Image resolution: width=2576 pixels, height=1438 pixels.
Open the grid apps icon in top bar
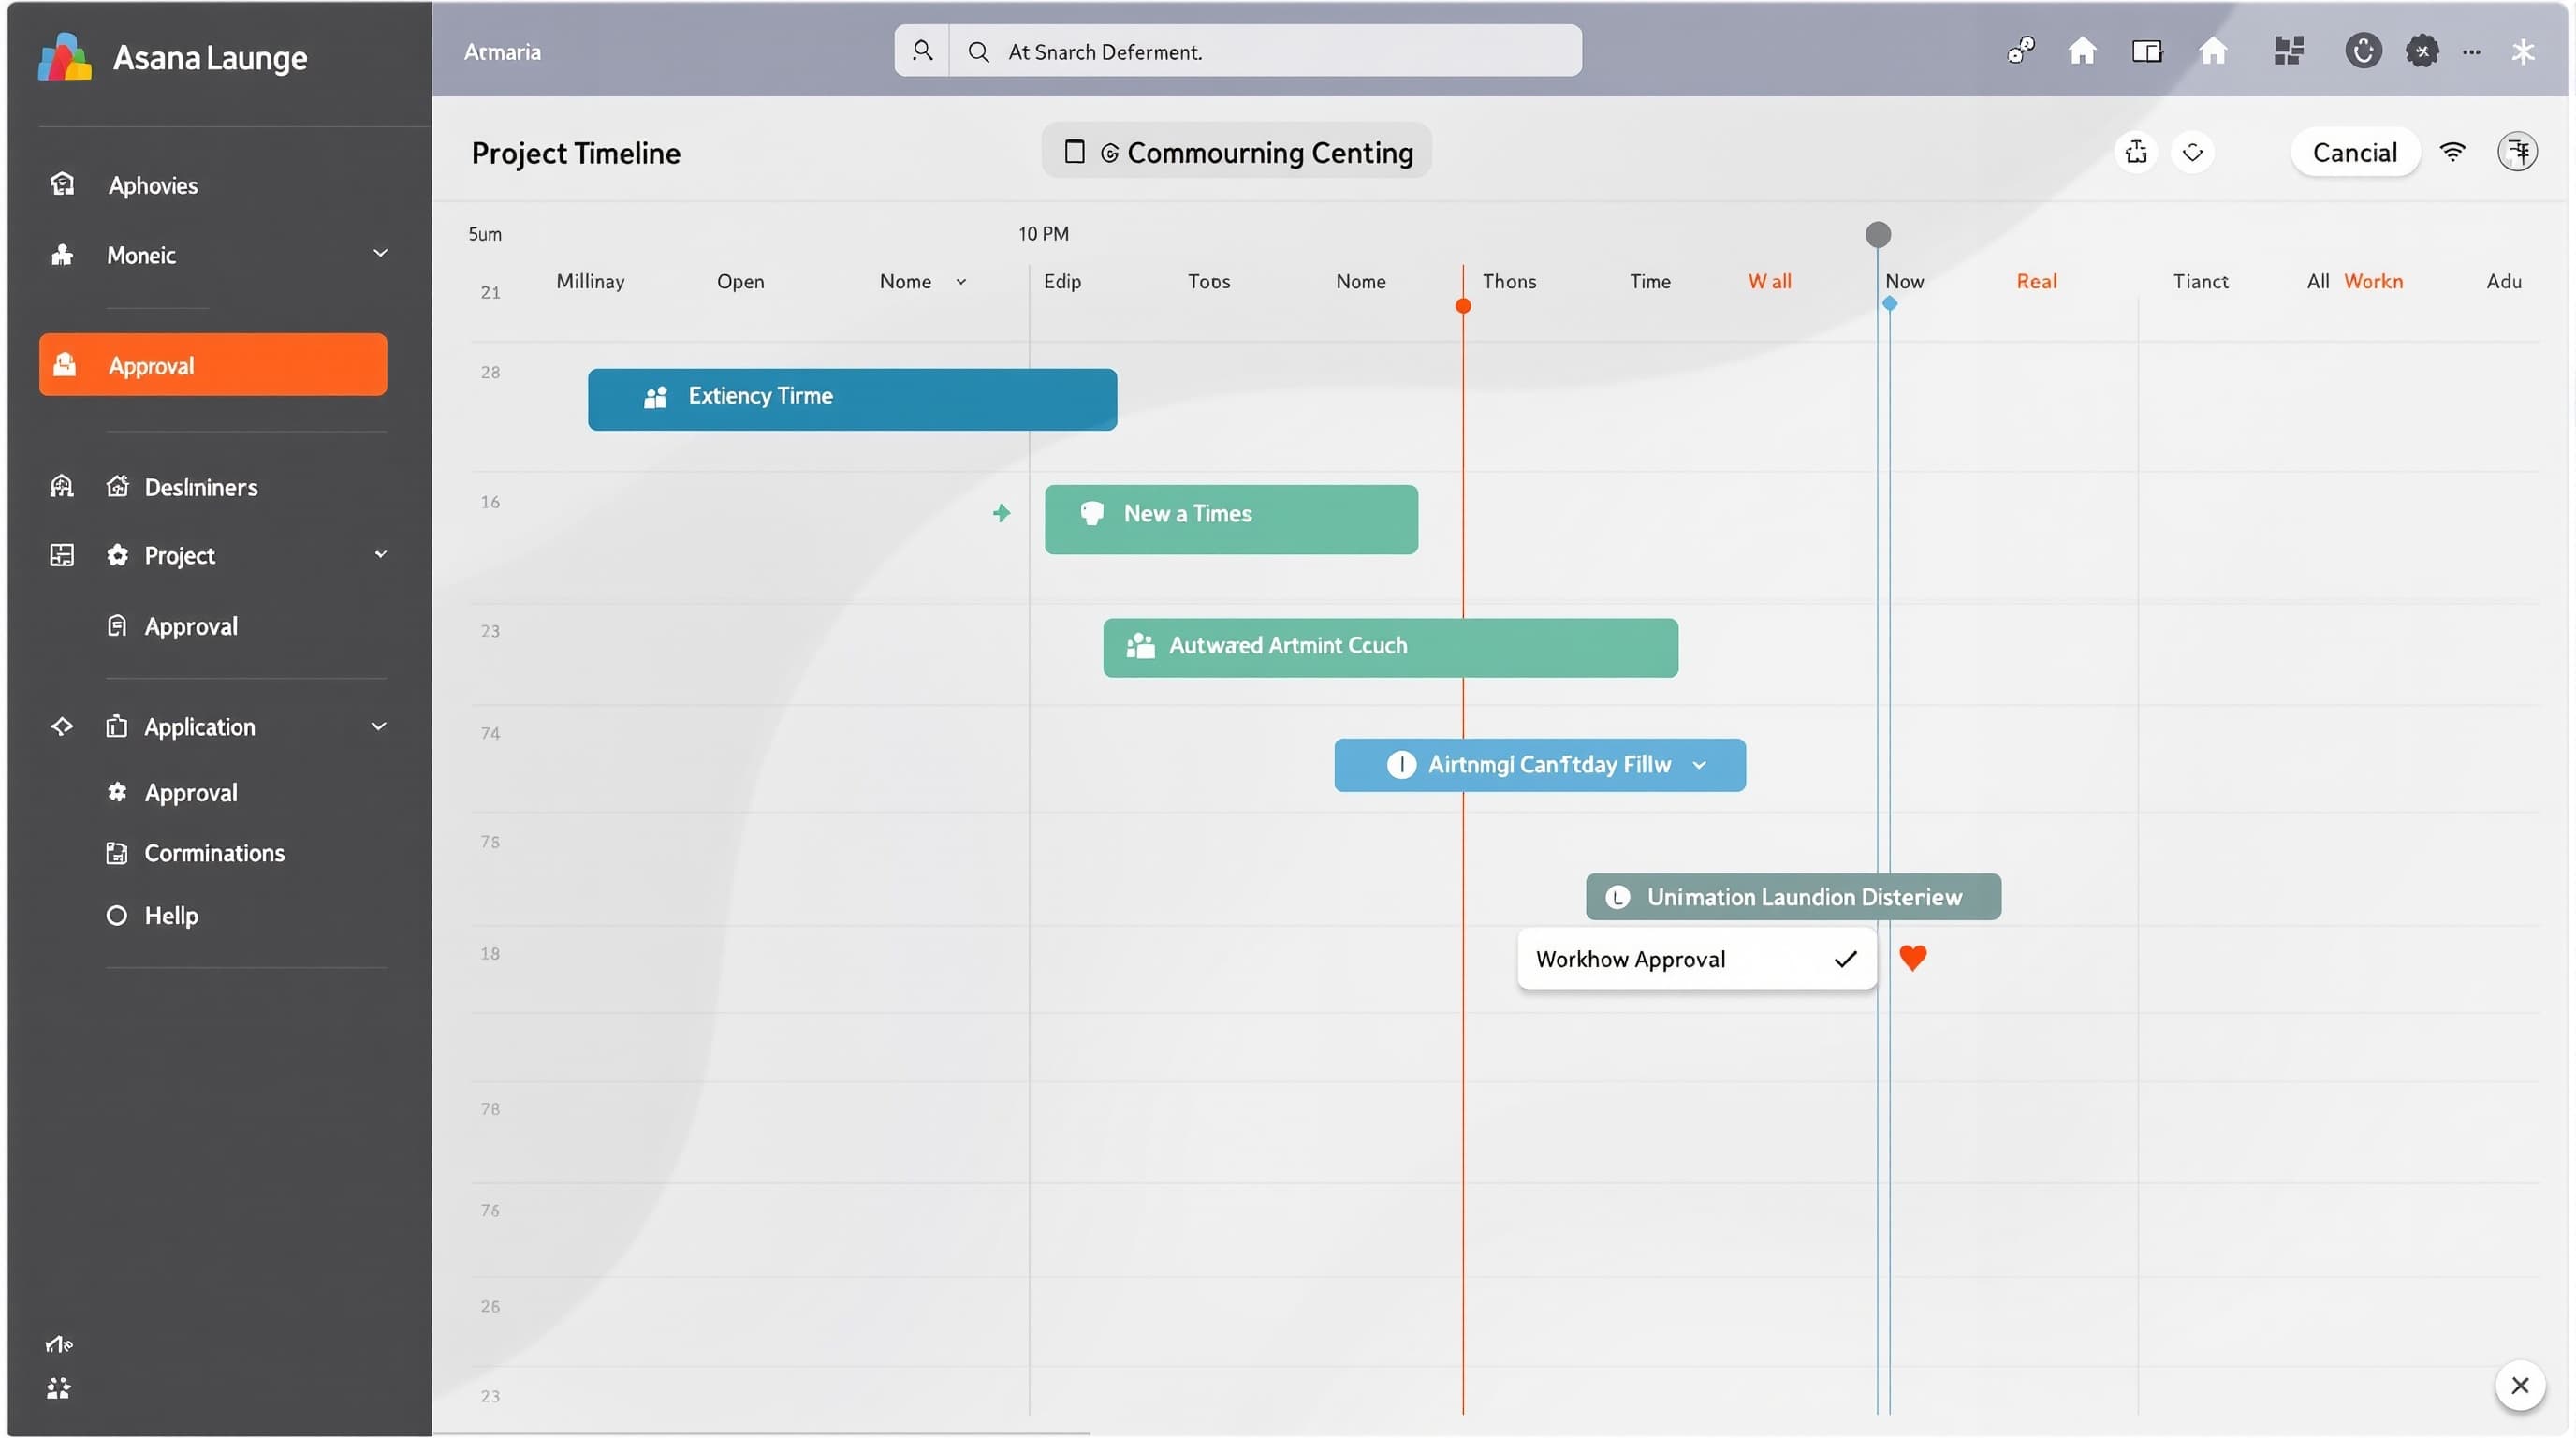[x=2289, y=50]
